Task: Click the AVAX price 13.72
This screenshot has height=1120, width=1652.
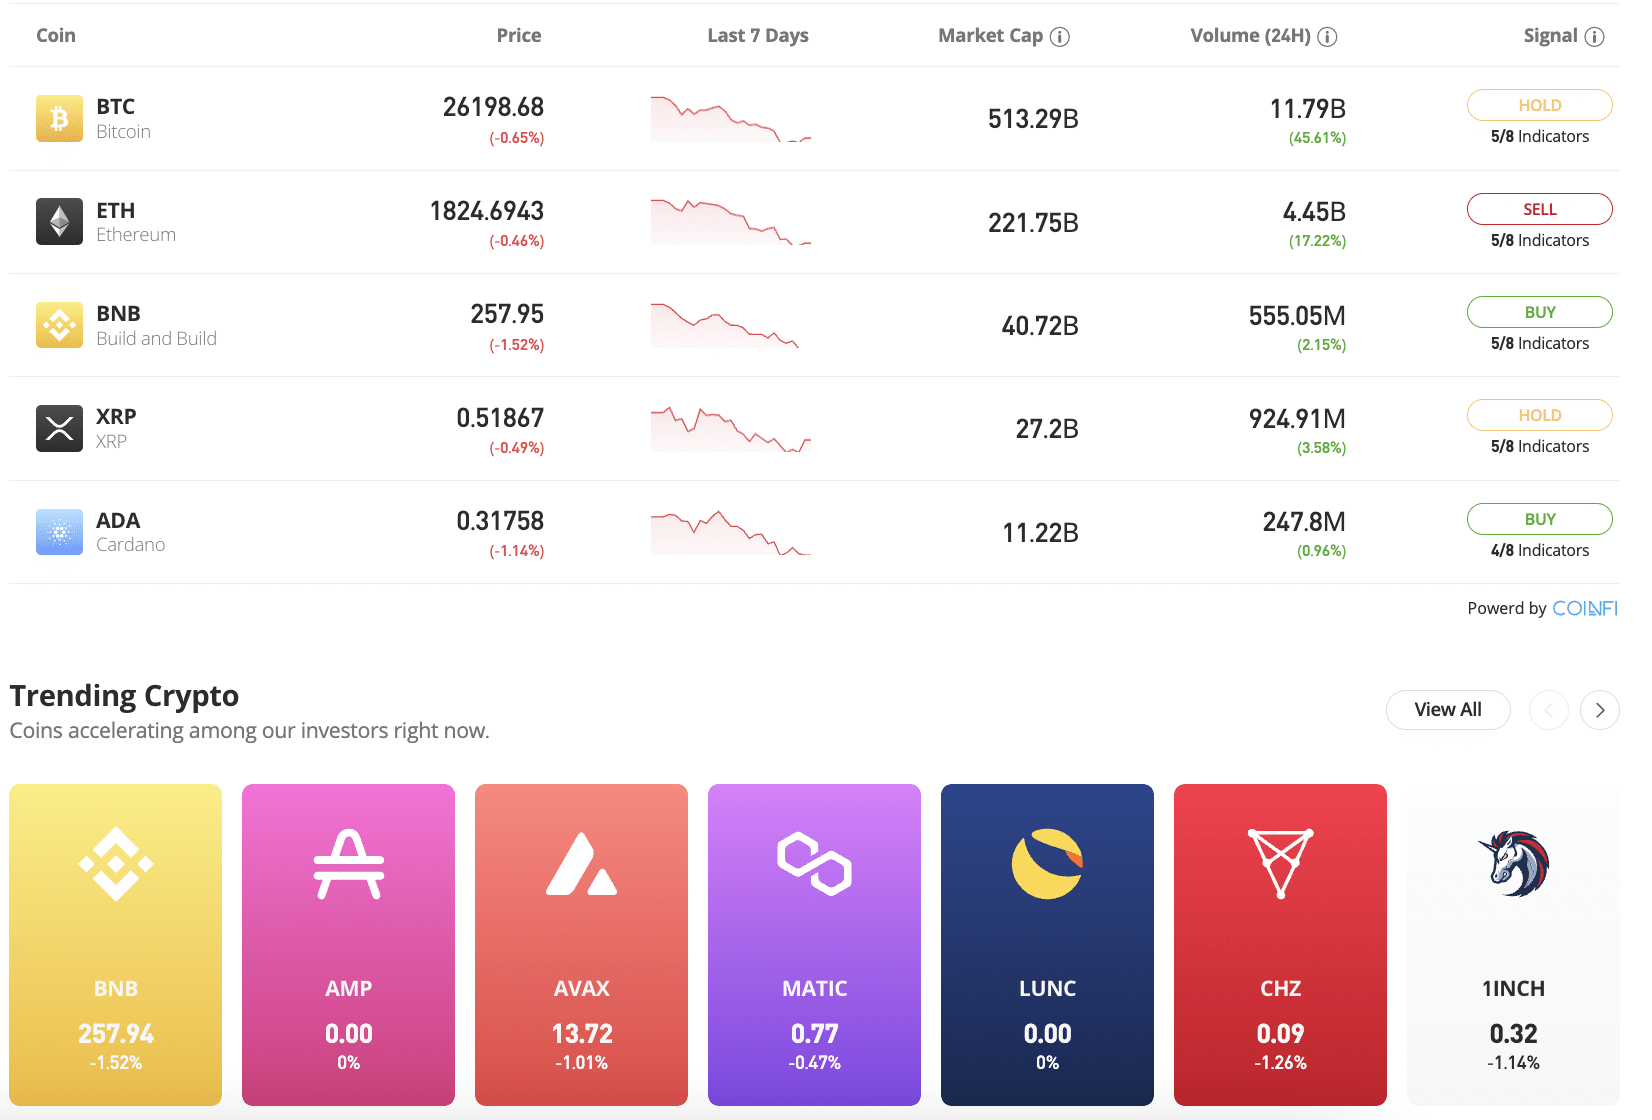Action: [x=582, y=1034]
